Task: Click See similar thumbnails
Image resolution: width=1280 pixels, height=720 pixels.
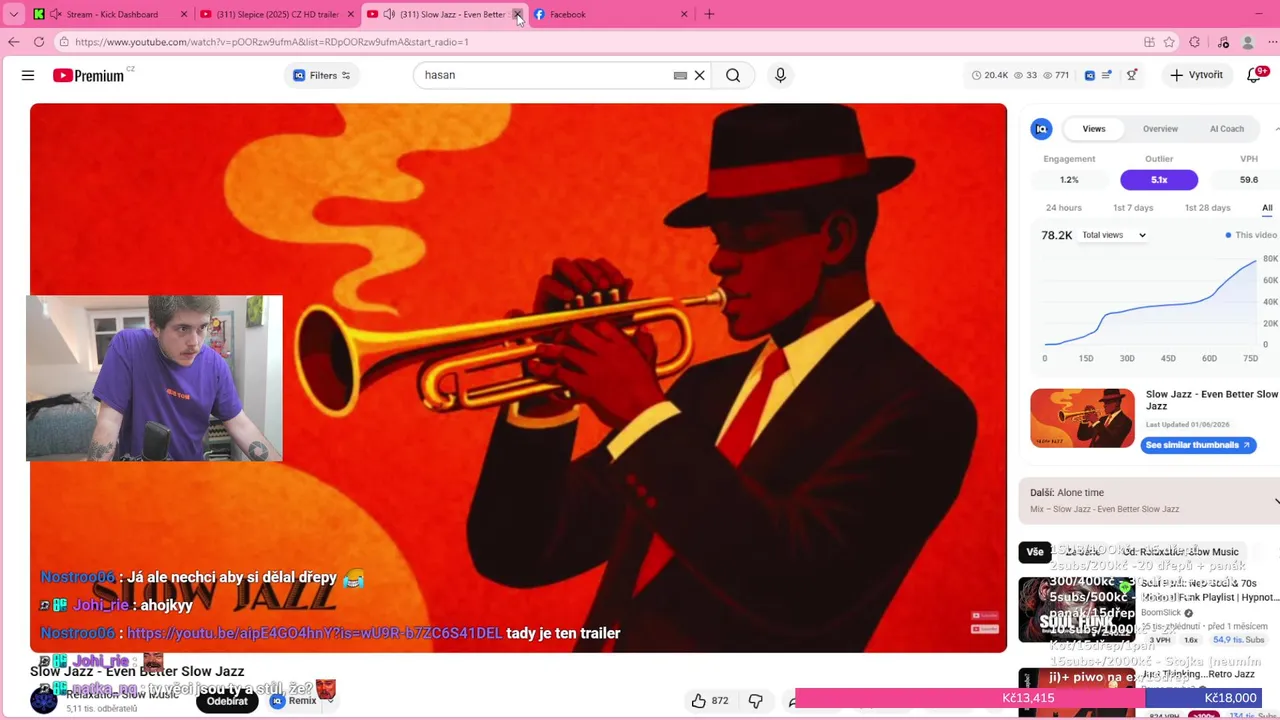Action: point(1198,445)
